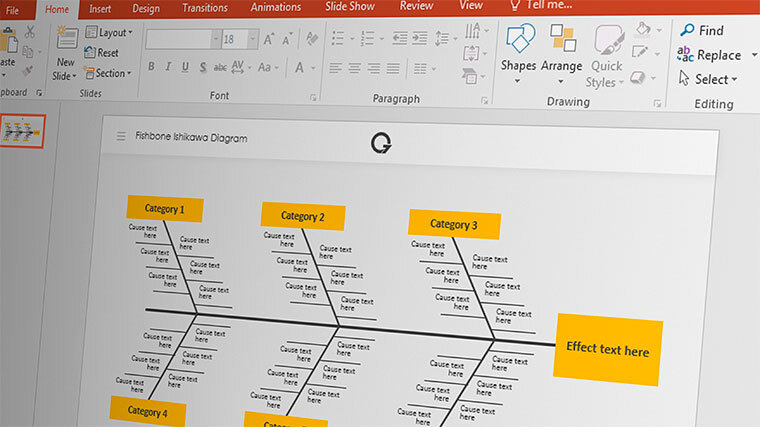Click Convert to SmartArt icon
The height and width of the screenshot is (427, 760).
coord(469,76)
